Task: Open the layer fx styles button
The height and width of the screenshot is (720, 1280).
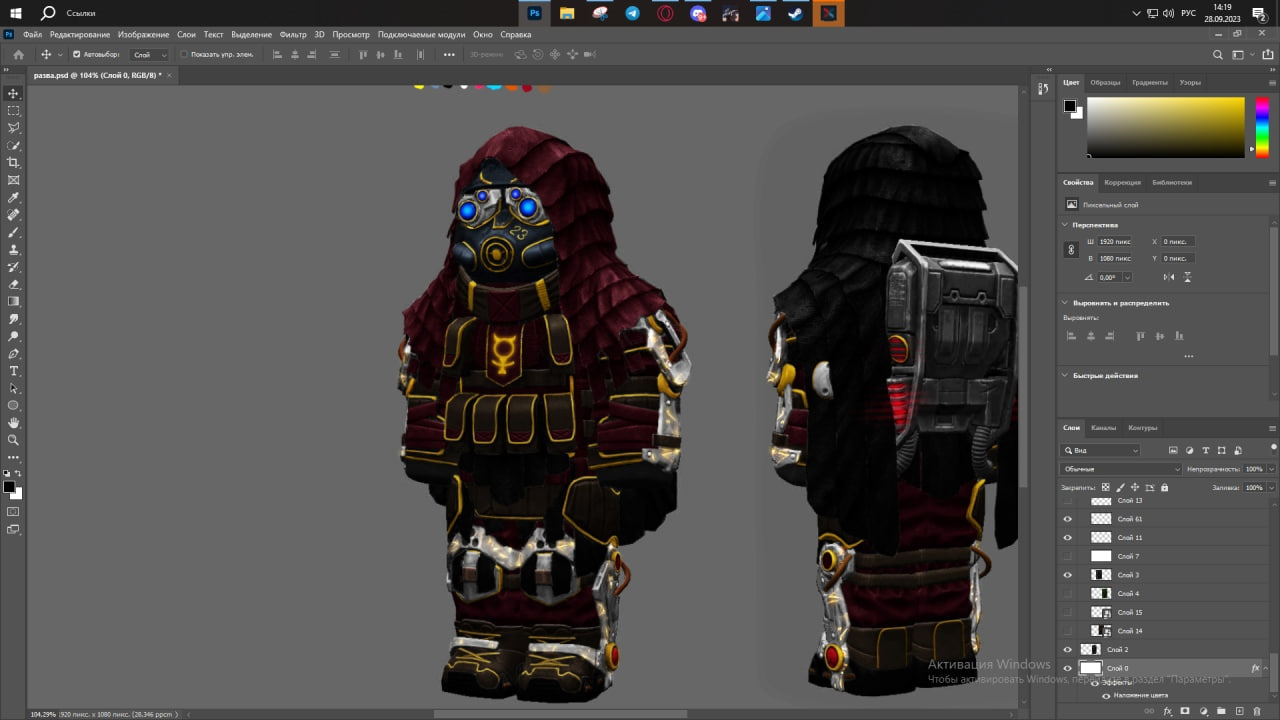Action: point(1167,712)
